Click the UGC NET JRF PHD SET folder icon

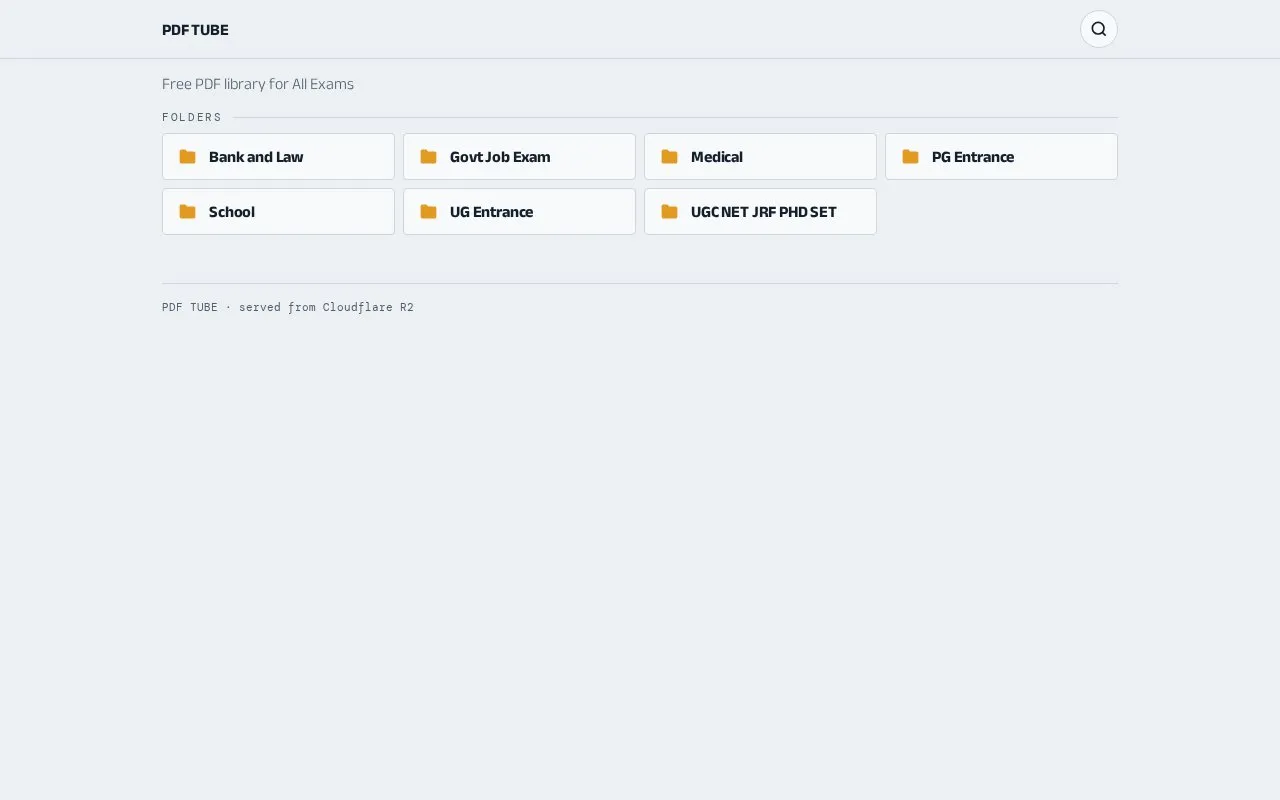[669, 212]
